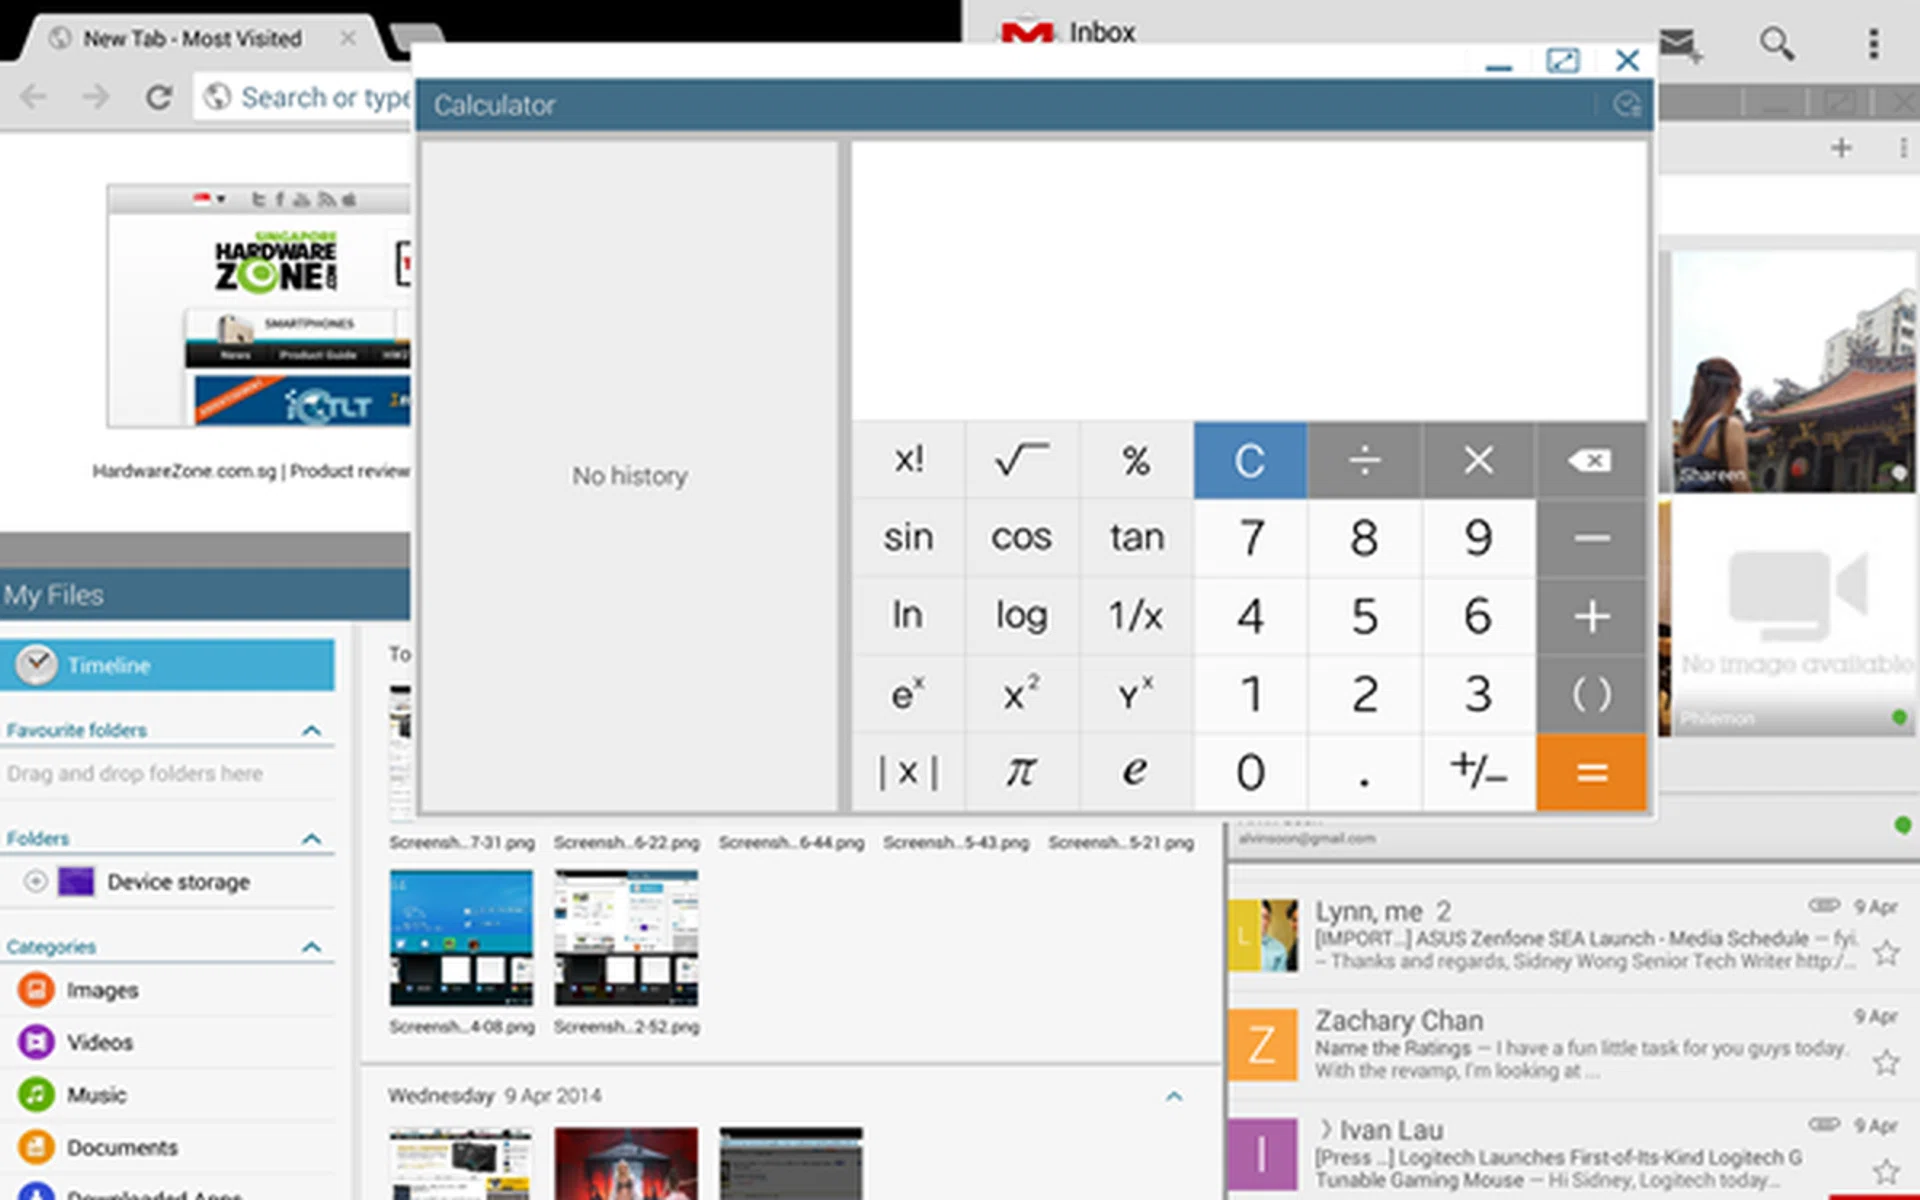Select the Music category in My Files sidebar

coord(96,1094)
